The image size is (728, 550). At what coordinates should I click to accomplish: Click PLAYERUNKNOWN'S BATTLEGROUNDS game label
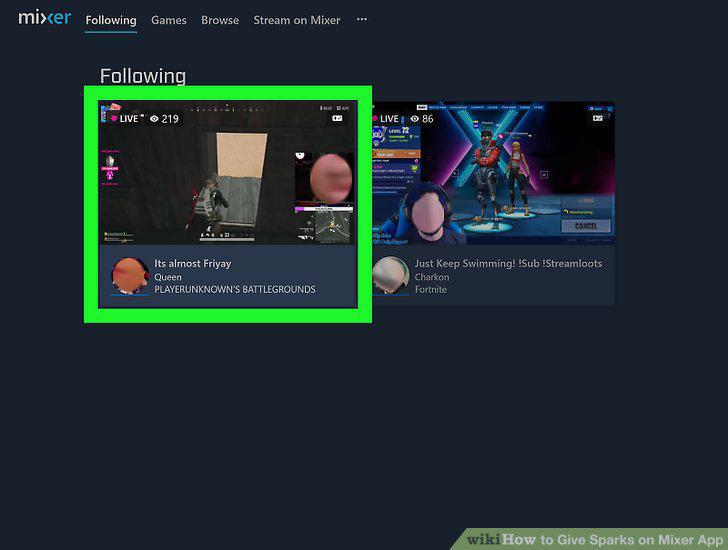[x=235, y=290]
